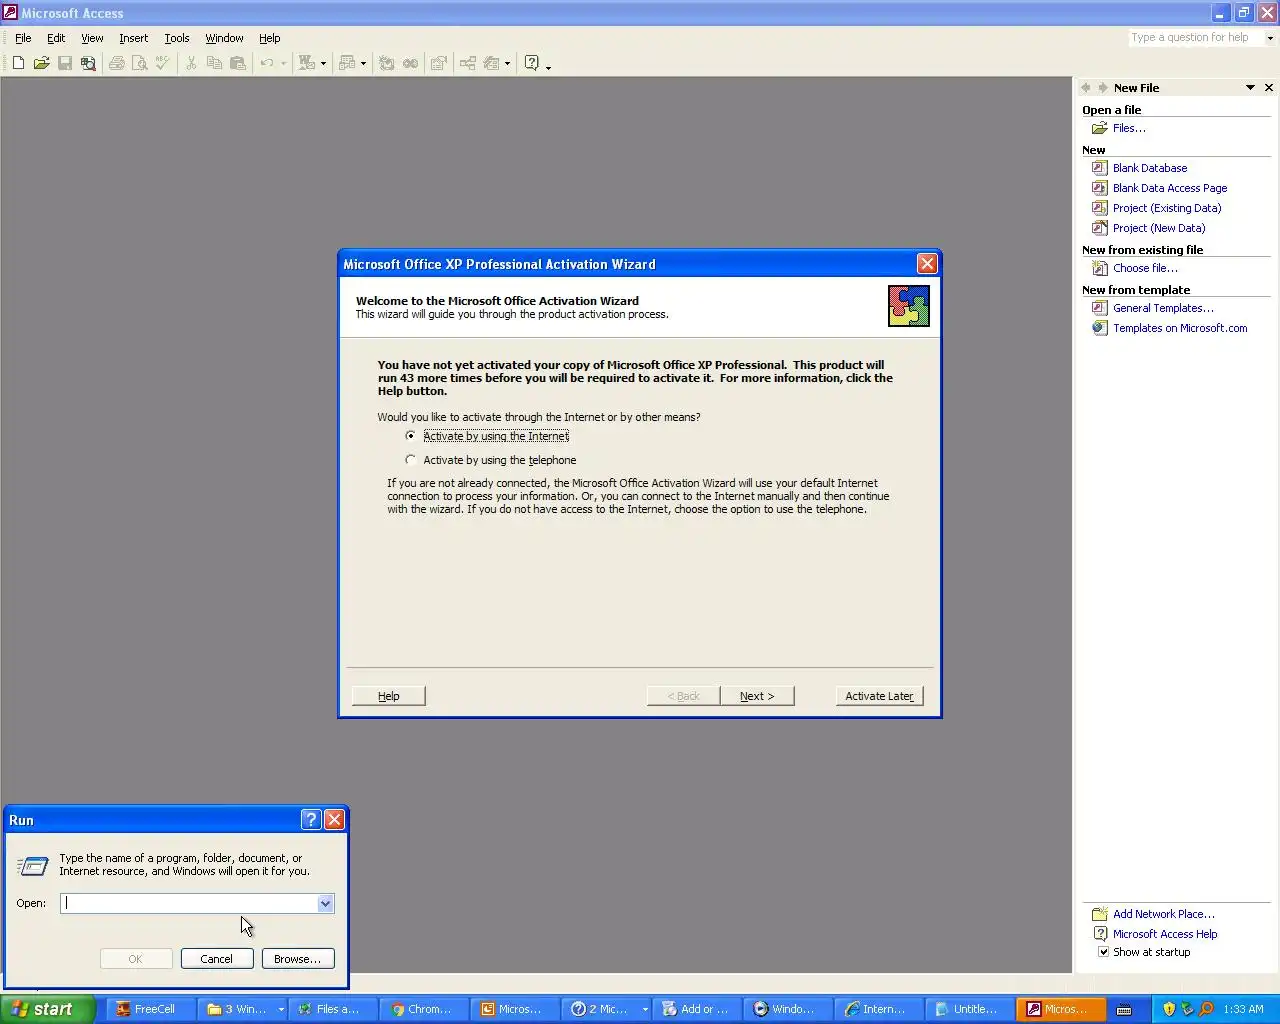Switch to FreeCell taskbar button
The height and width of the screenshot is (1024, 1280).
(x=152, y=1009)
